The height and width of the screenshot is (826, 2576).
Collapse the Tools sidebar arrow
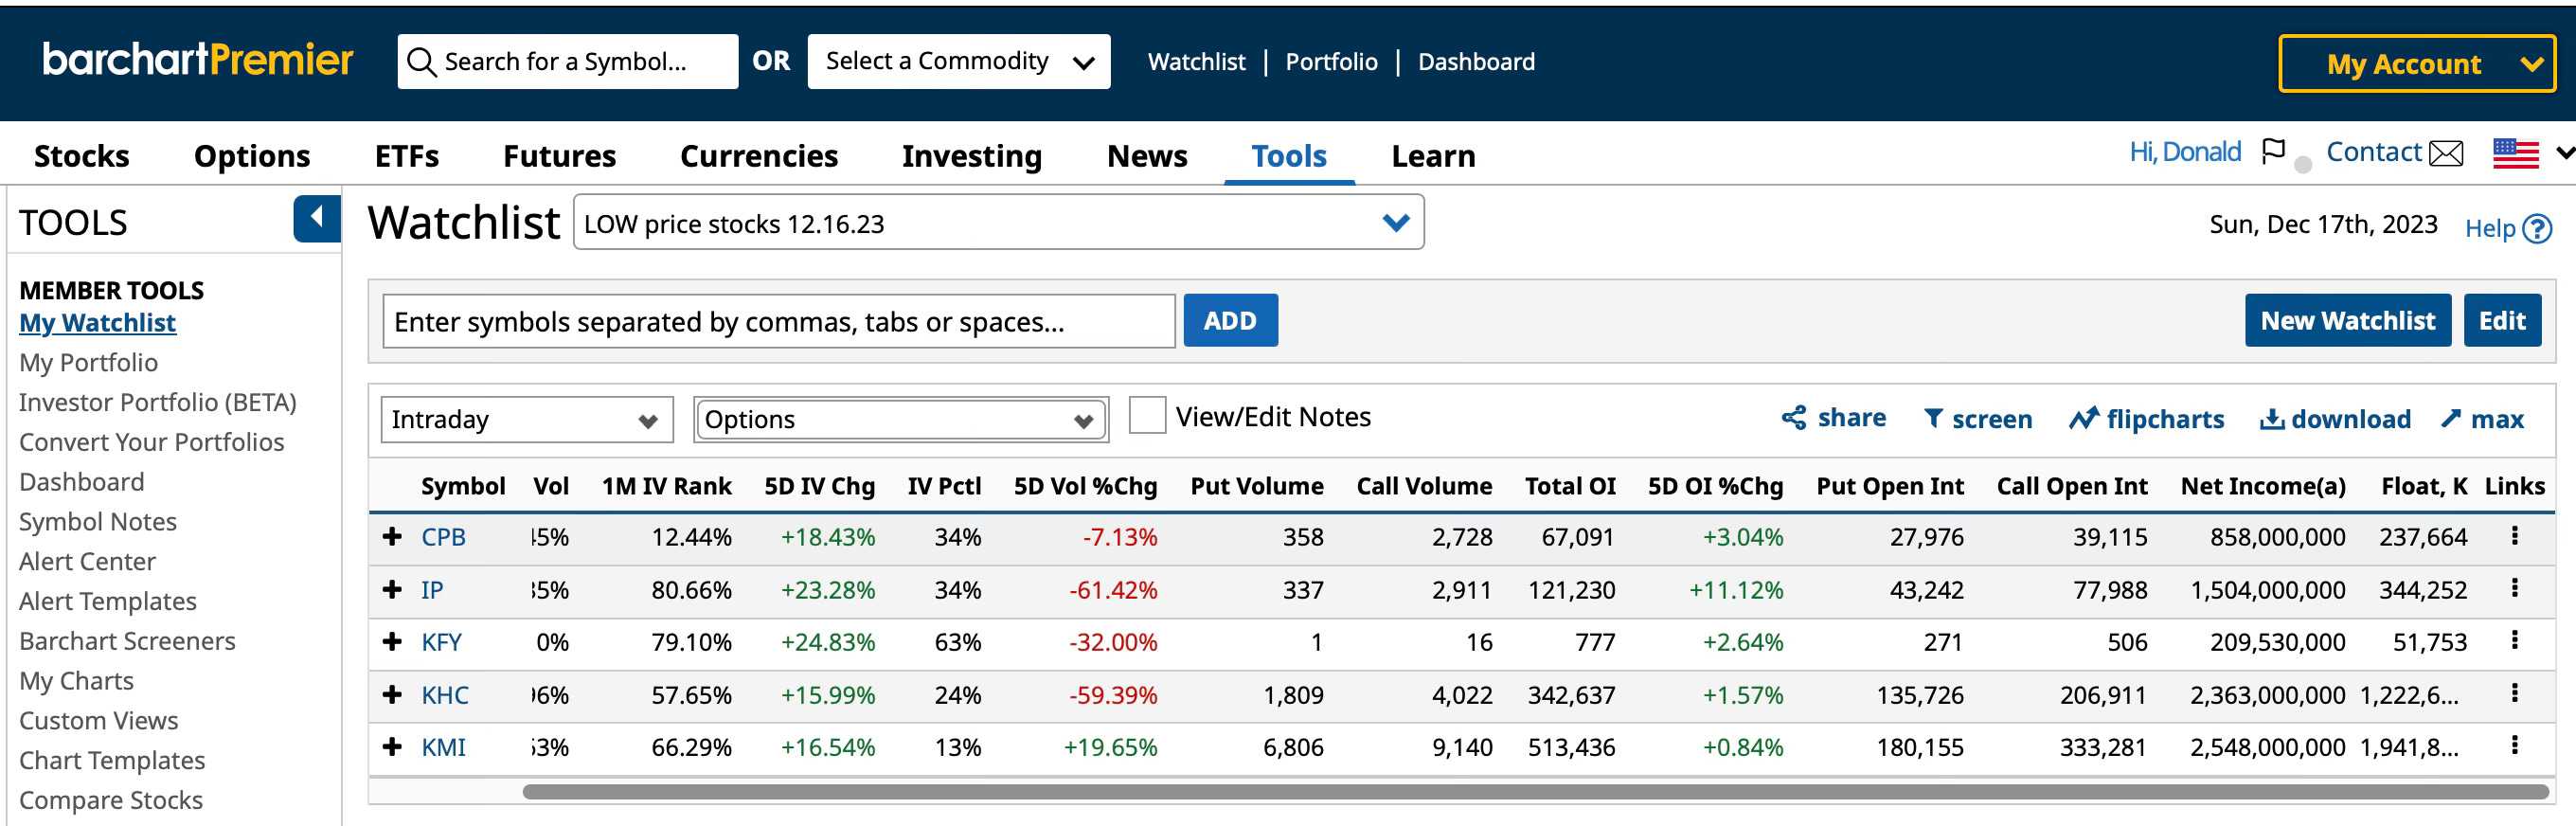tap(316, 218)
